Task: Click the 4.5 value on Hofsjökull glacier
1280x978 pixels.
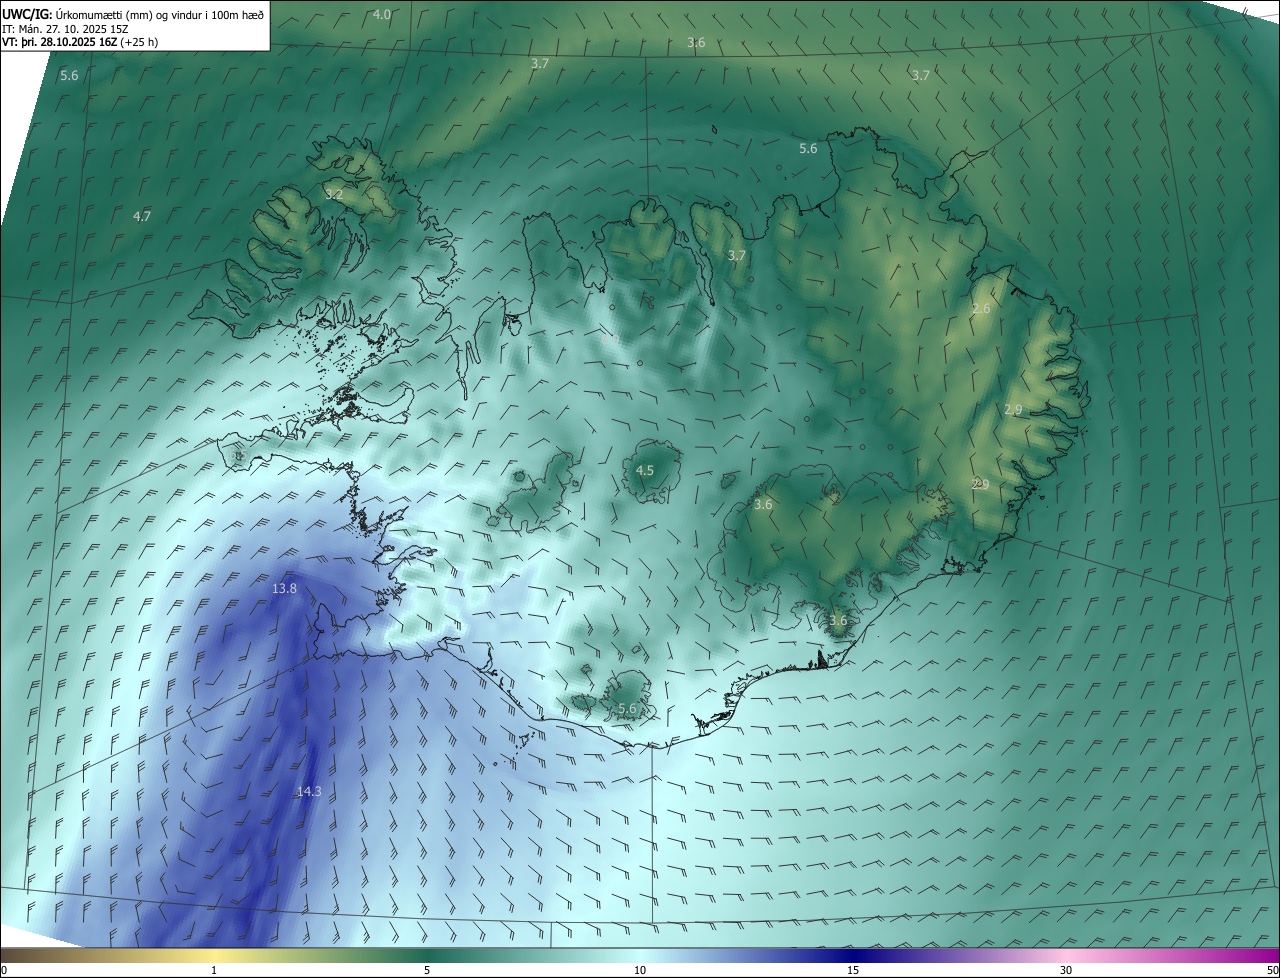Action: (645, 470)
